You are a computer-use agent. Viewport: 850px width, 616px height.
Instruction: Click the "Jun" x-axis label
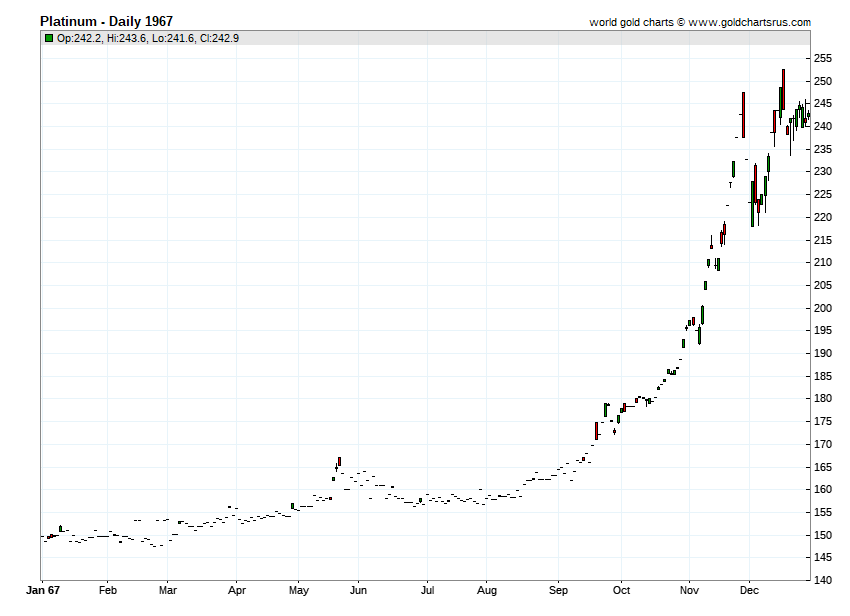coord(358,591)
